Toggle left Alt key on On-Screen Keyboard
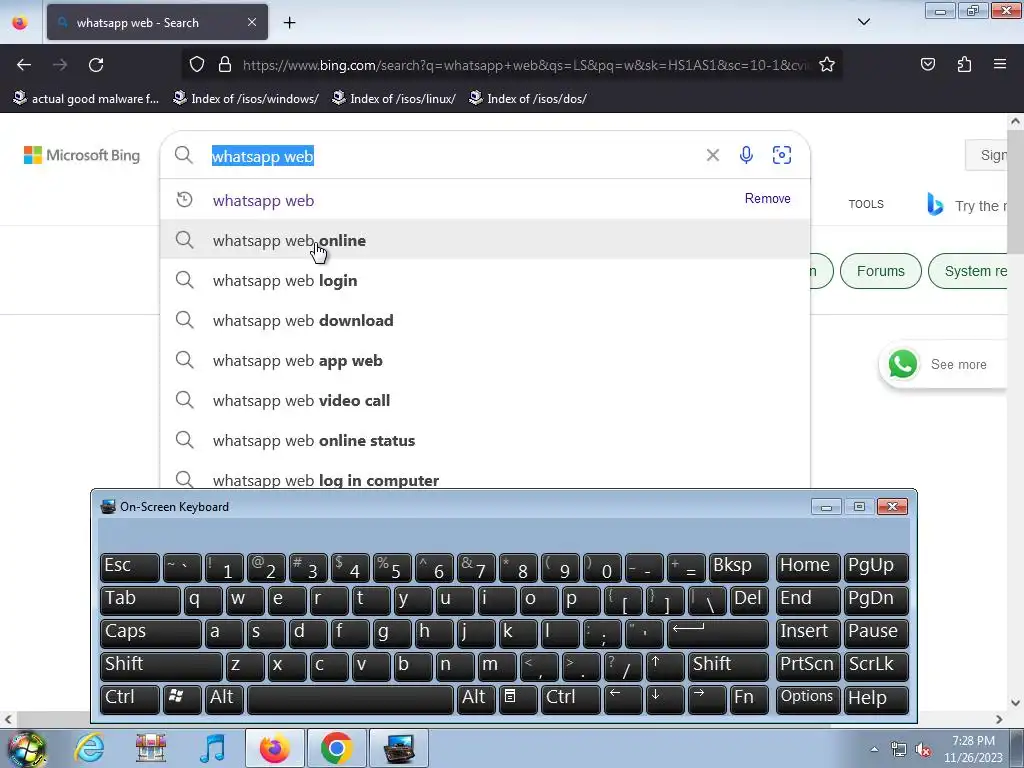 click(x=222, y=698)
